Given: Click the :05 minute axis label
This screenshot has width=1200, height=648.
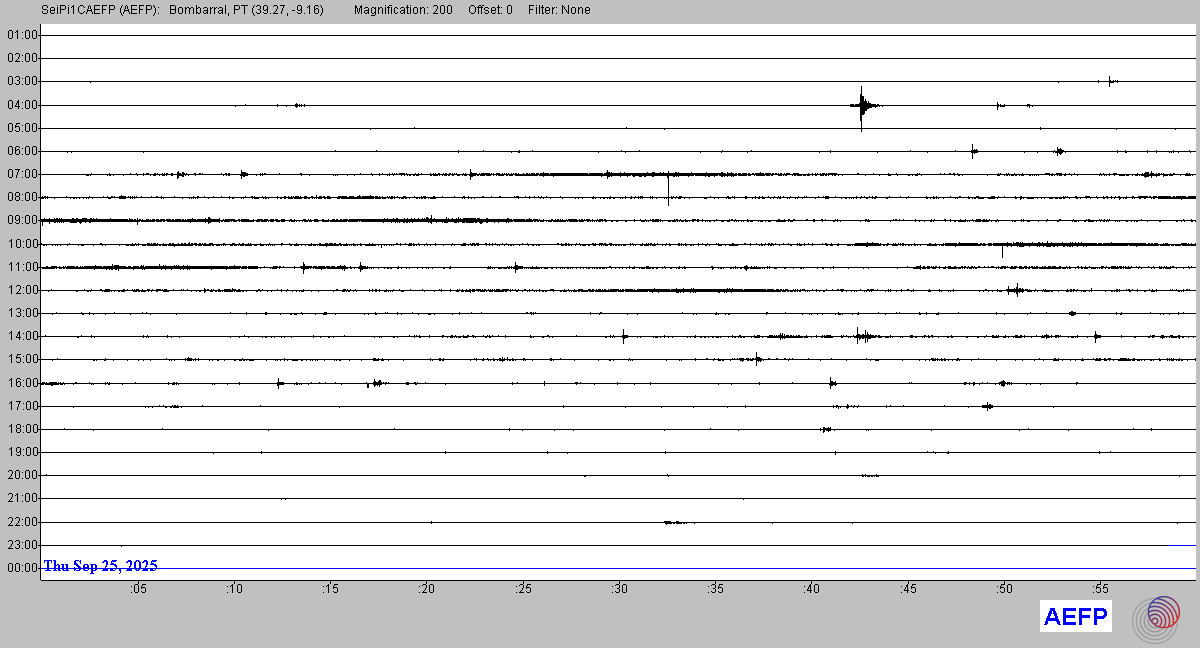Looking at the screenshot, I should (137, 589).
